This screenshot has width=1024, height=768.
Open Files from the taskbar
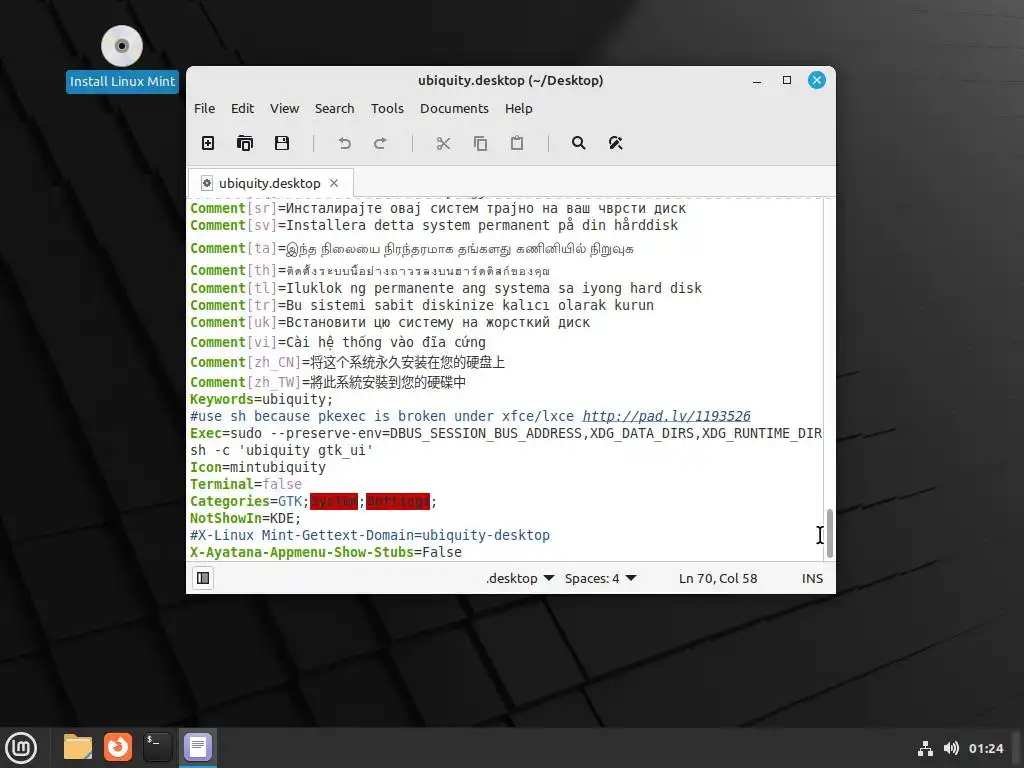[78, 747]
